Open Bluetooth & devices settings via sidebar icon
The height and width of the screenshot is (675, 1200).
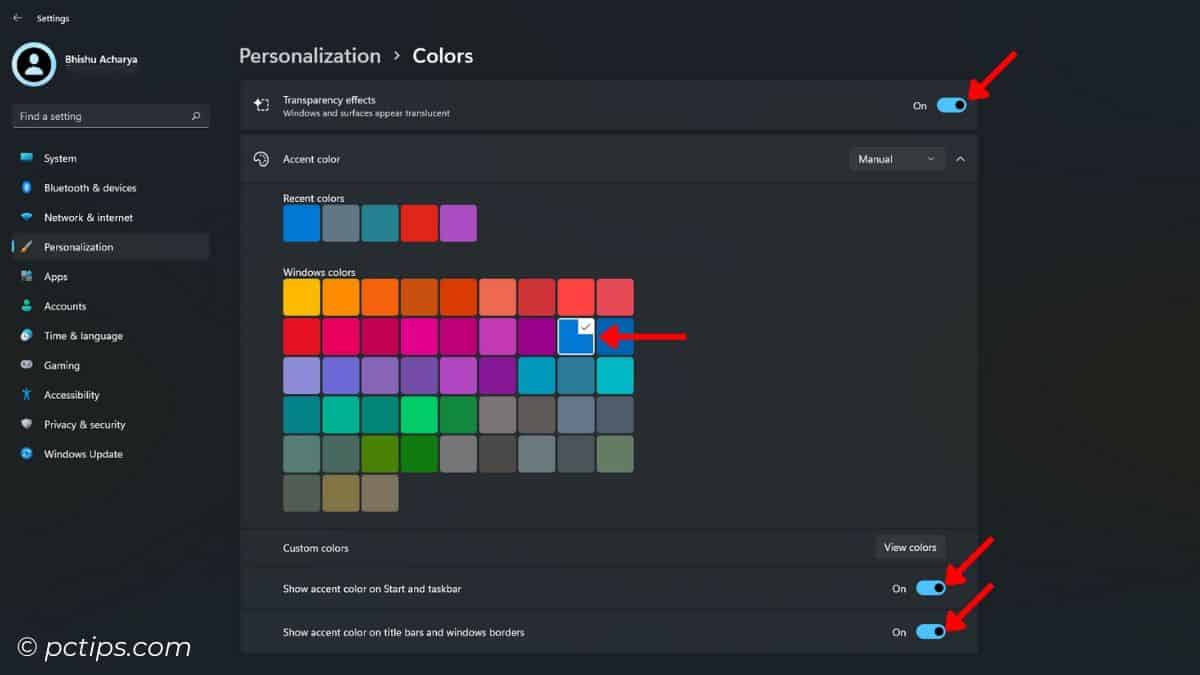(x=28, y=188)
